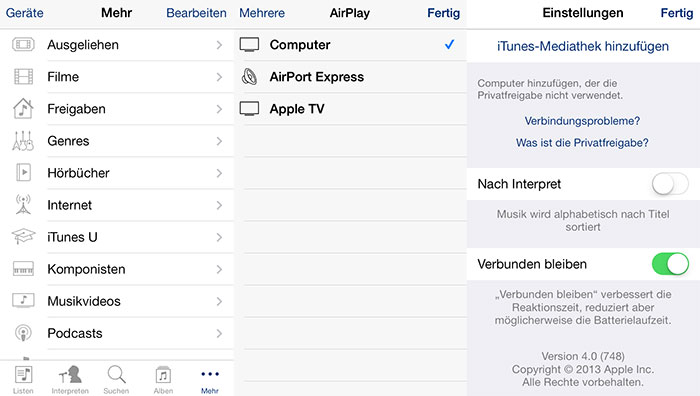
Task: Tap the Podcasts icon
Action: [x=23, y=333]
